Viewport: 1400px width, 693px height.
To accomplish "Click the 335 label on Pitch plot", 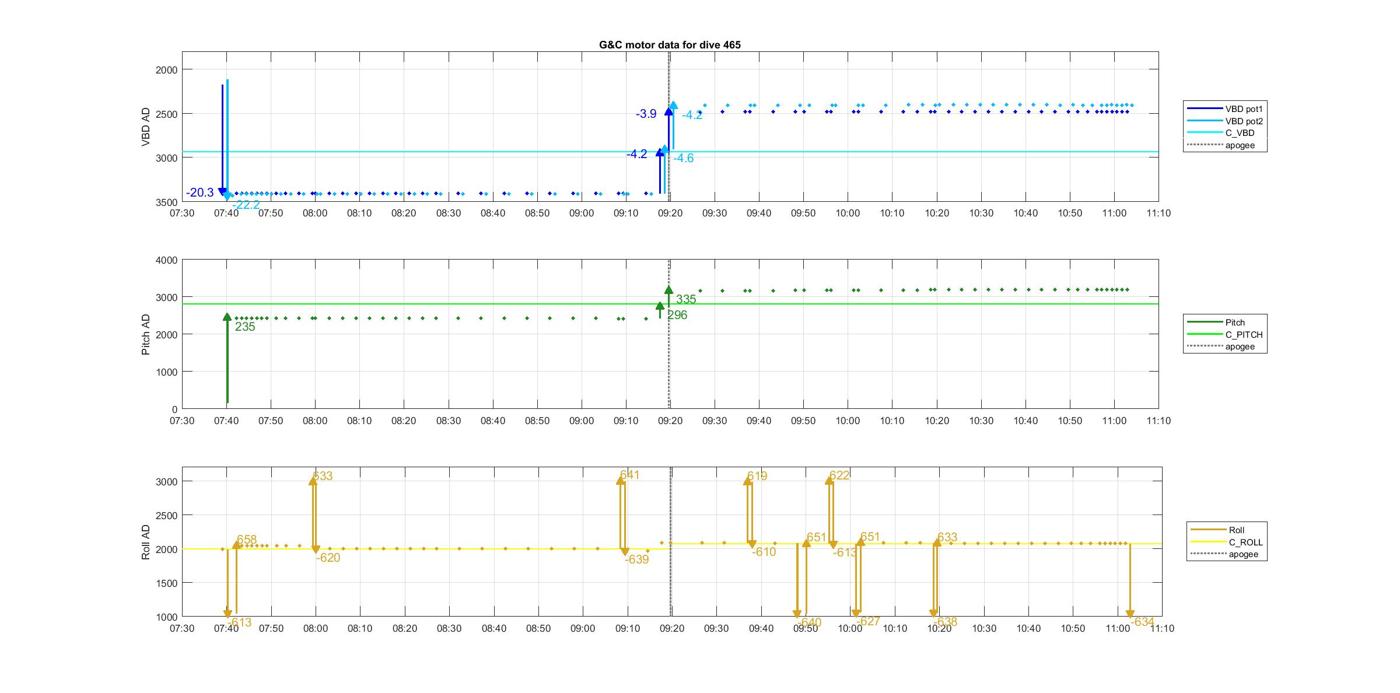I will click(x=686, y=299).
